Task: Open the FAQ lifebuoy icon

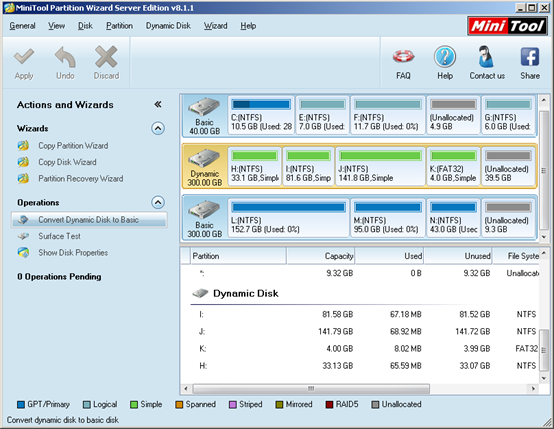Action: click(403, 57)
